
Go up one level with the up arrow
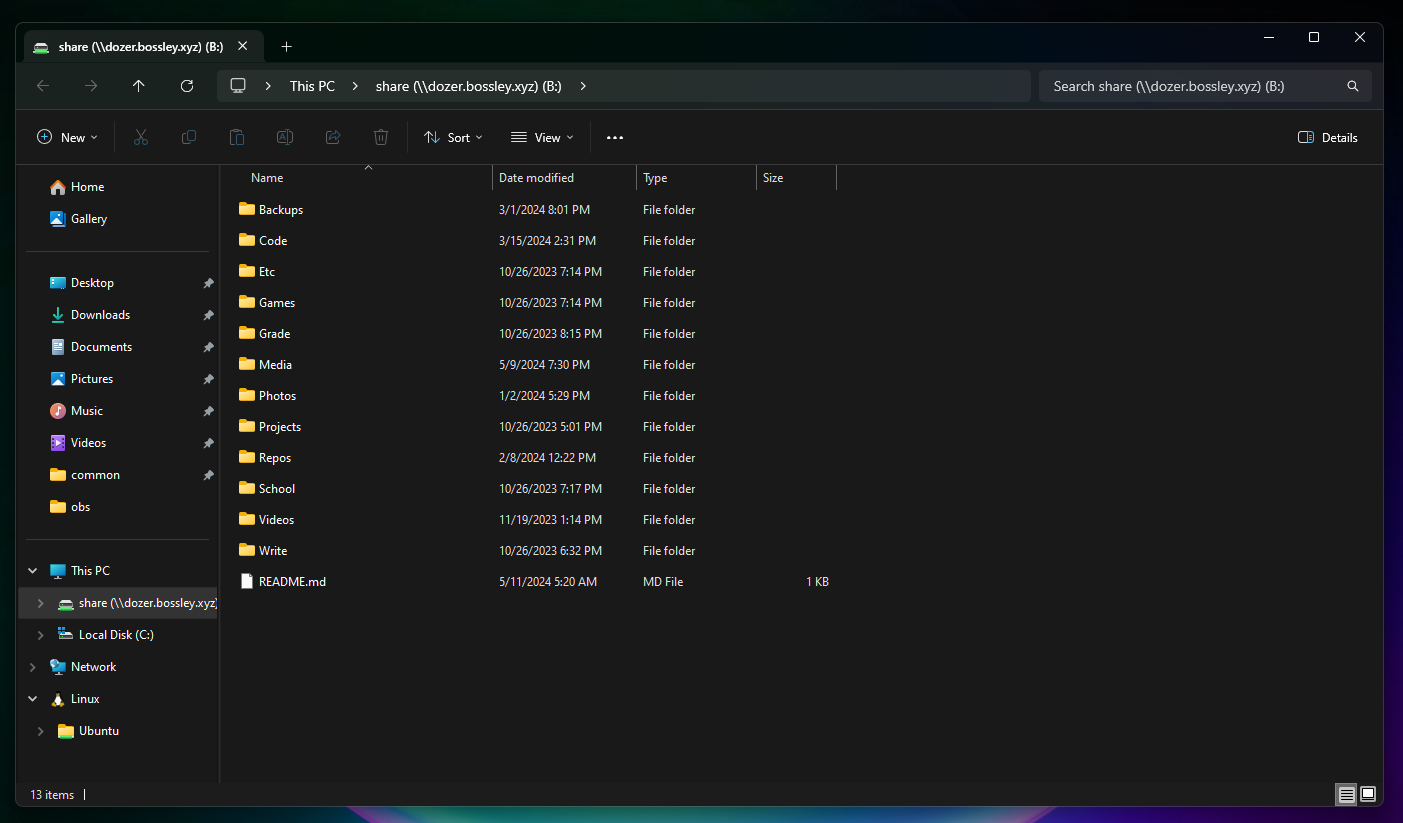tap(139, 86)
